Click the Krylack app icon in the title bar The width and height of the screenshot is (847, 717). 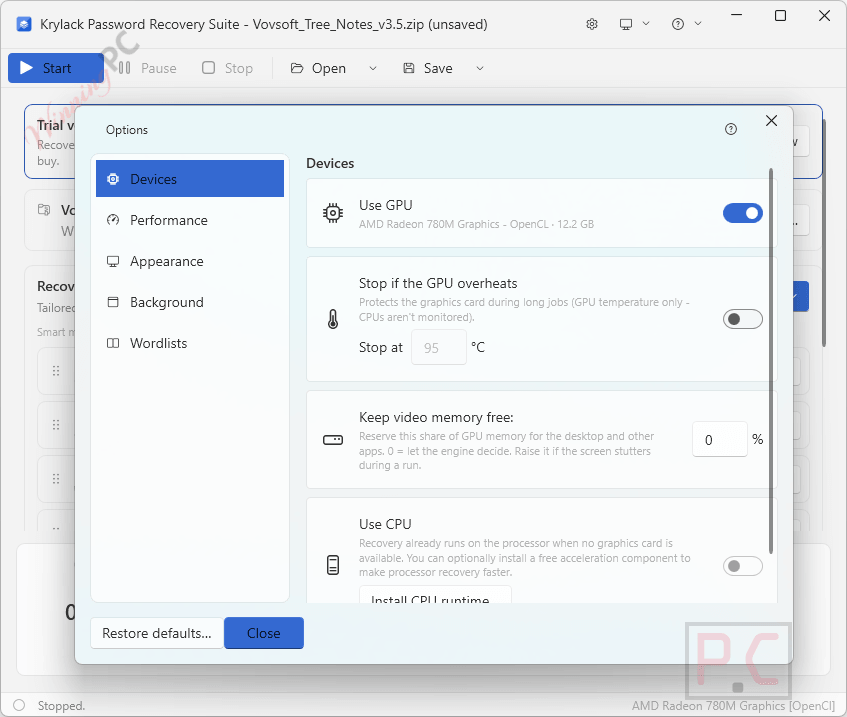coord(24,24)
